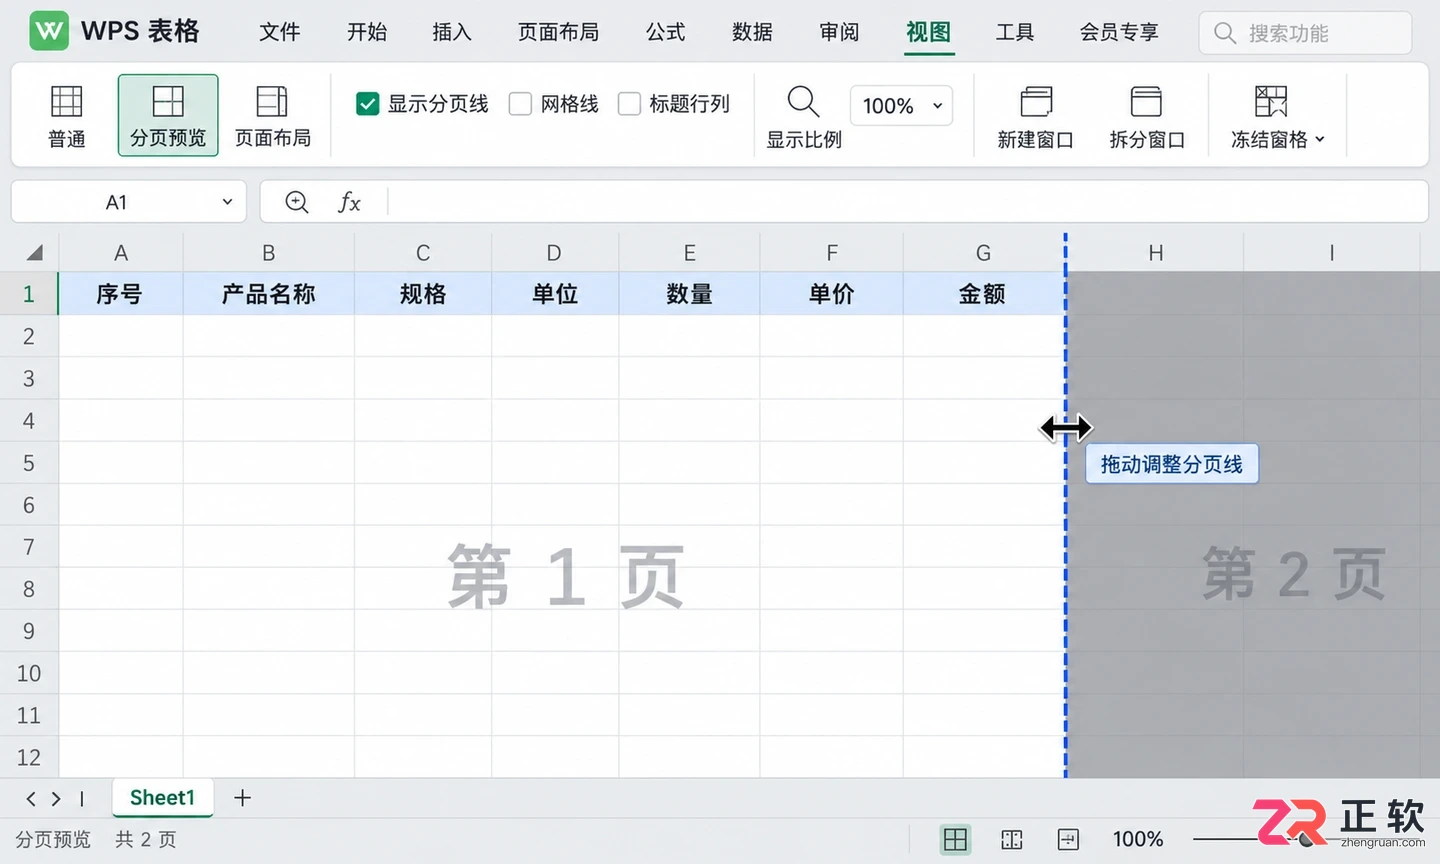Switch to the 开始 tab
The image size is (1440, 864).
pyautogui.click(x=367, y=32)
